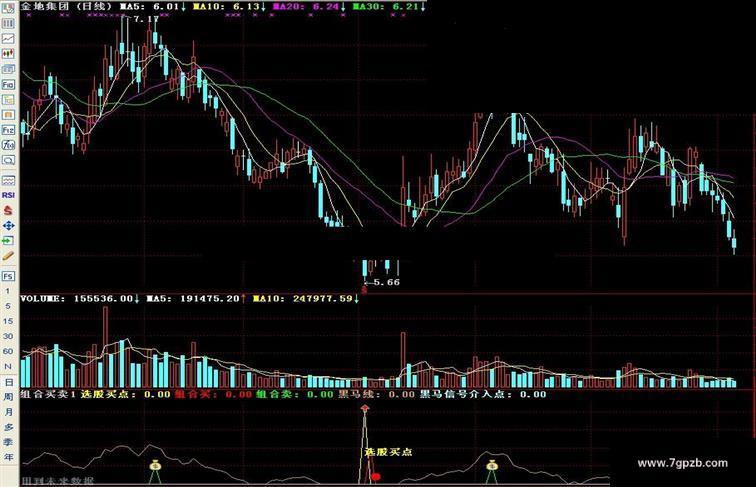Click the green 组合卖: 0.00 label
Screen dimensions: 756x487
[295, 394]
